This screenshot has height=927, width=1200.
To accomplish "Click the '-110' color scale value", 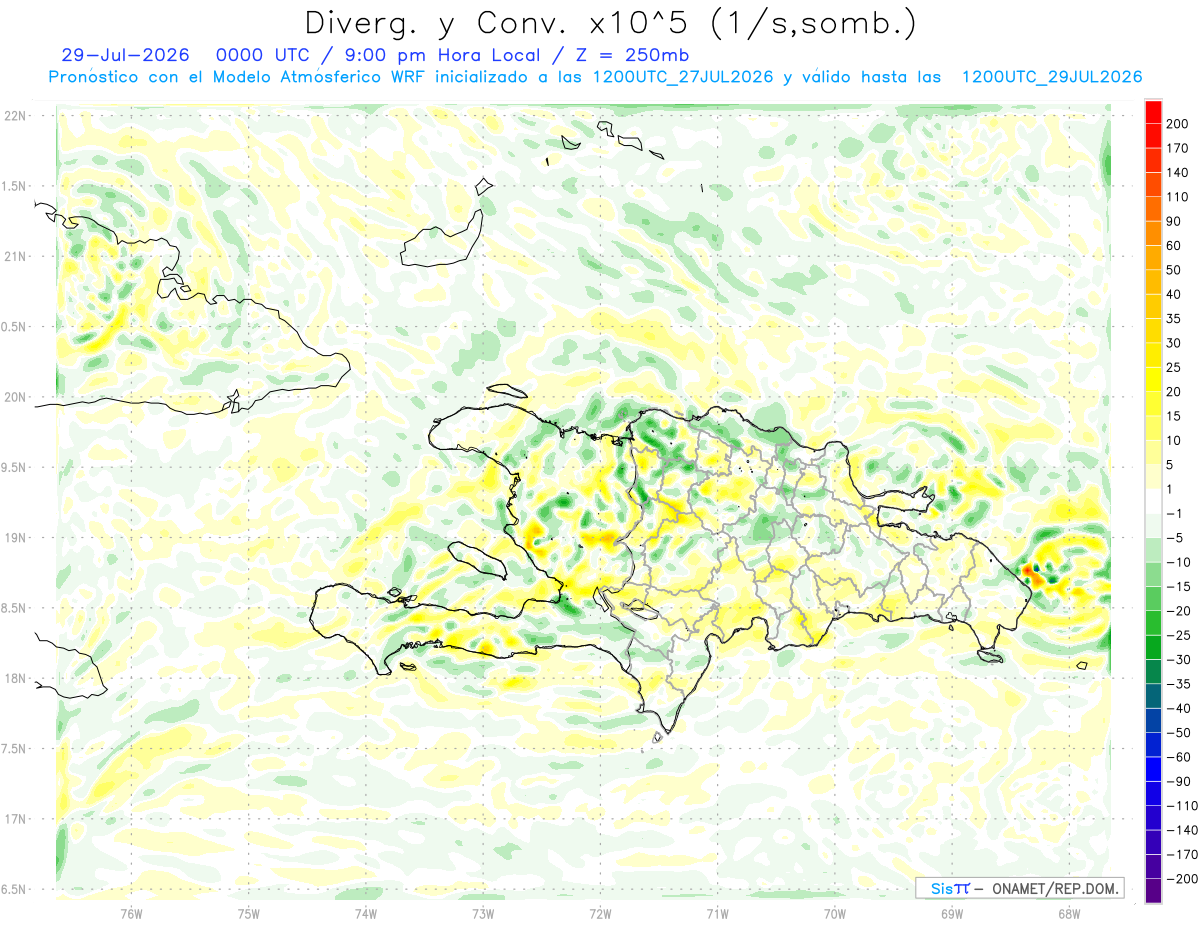I will coord(1183,806).
